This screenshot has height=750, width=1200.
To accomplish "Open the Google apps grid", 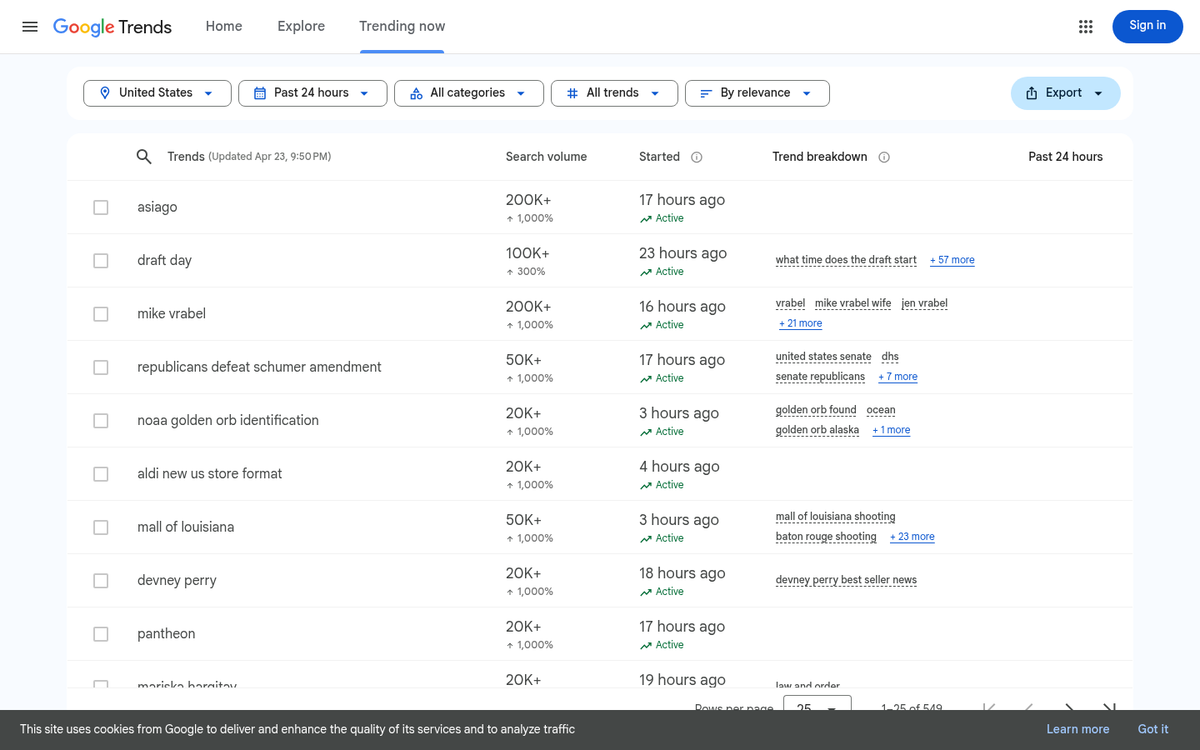I will [x=1085, y=27].
